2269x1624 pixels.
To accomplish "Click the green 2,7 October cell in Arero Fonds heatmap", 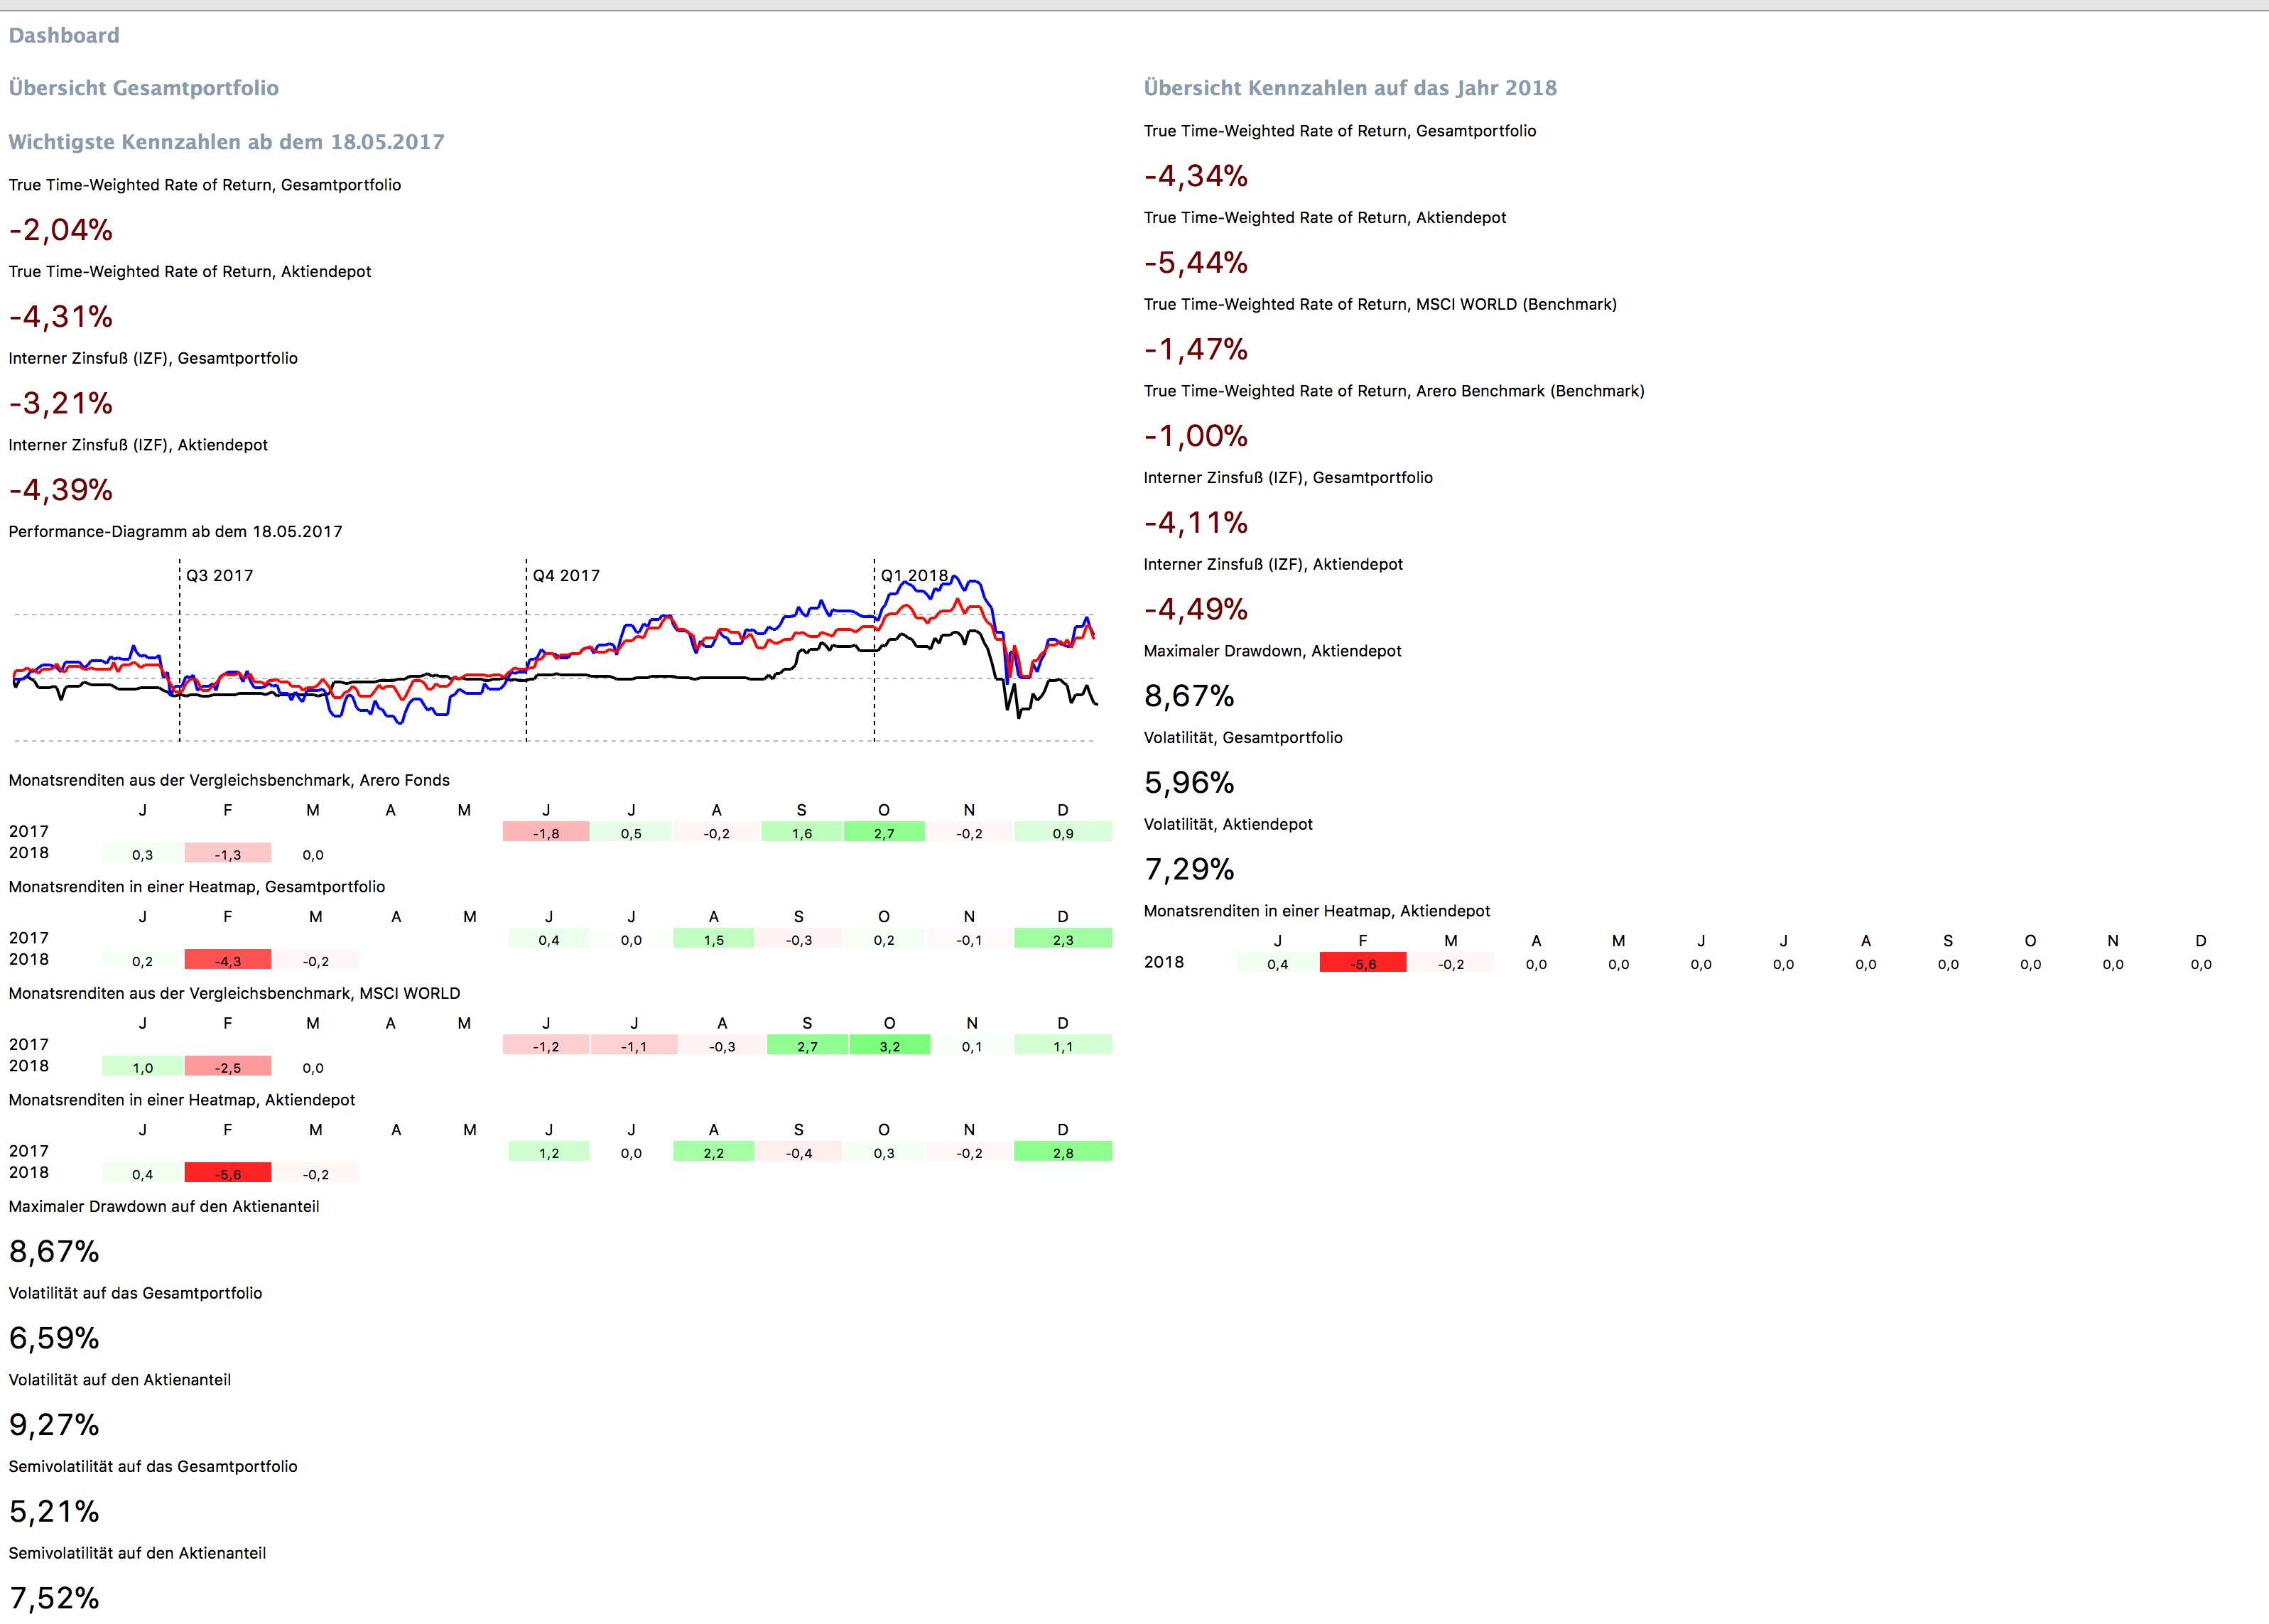I will (884, 833).
